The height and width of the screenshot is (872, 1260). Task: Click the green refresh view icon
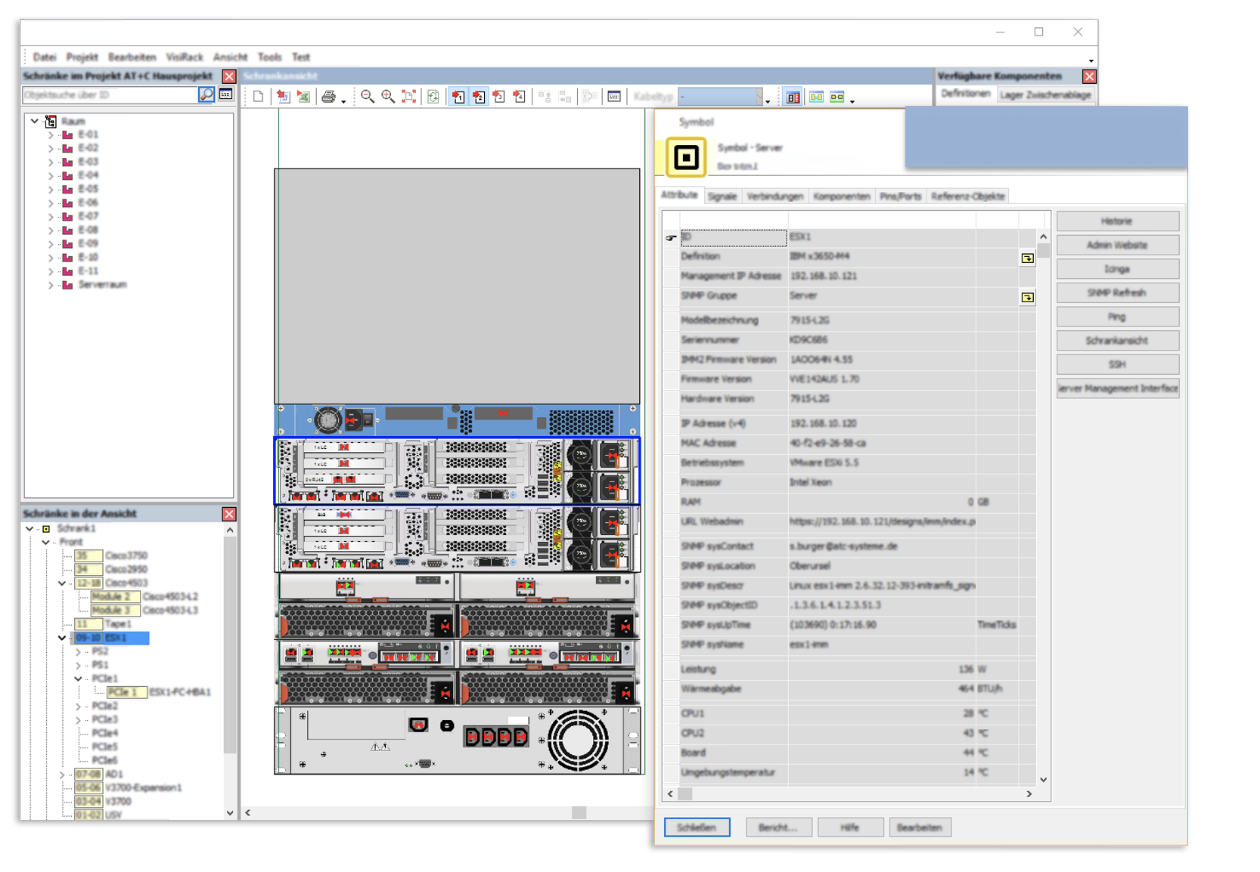coord(433,97)
